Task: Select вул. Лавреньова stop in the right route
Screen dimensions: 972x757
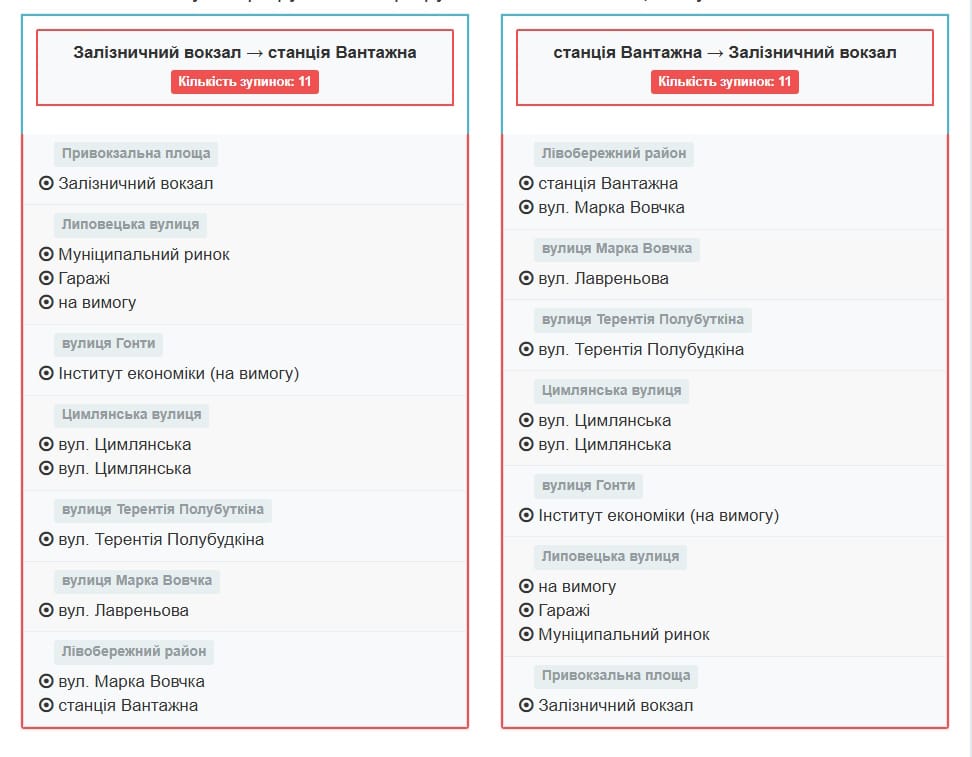Action: click(603, 278)
